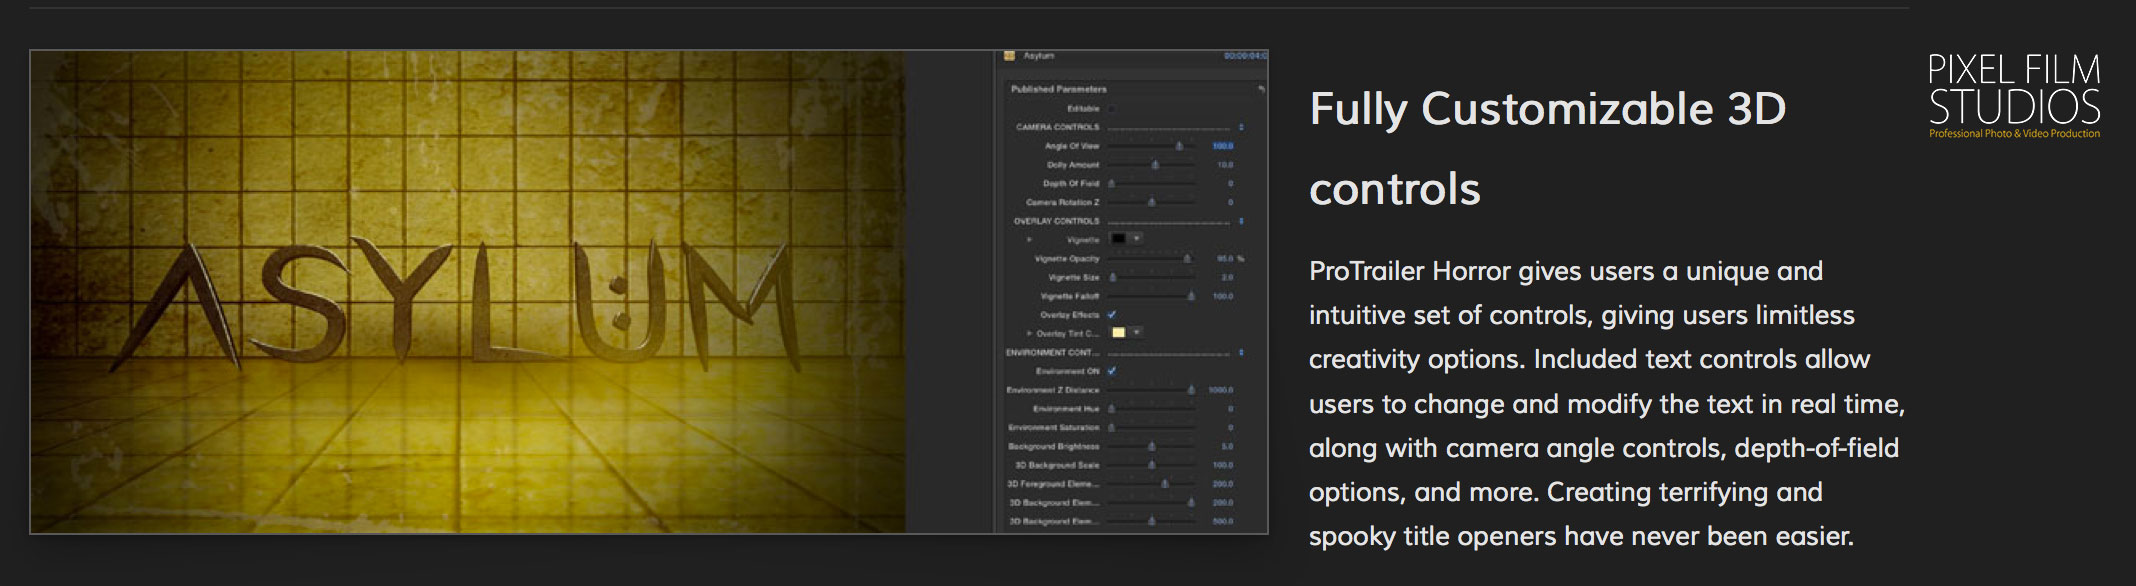Click the 3D Background Scale value 100.0

pos(1223,465)
